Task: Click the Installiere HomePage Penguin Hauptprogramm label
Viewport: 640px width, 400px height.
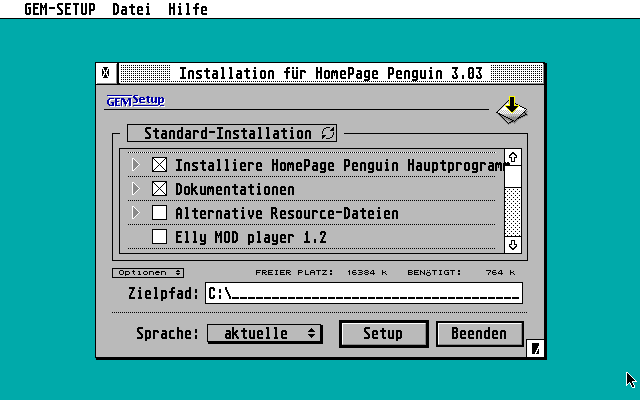Action: [341, 165]
